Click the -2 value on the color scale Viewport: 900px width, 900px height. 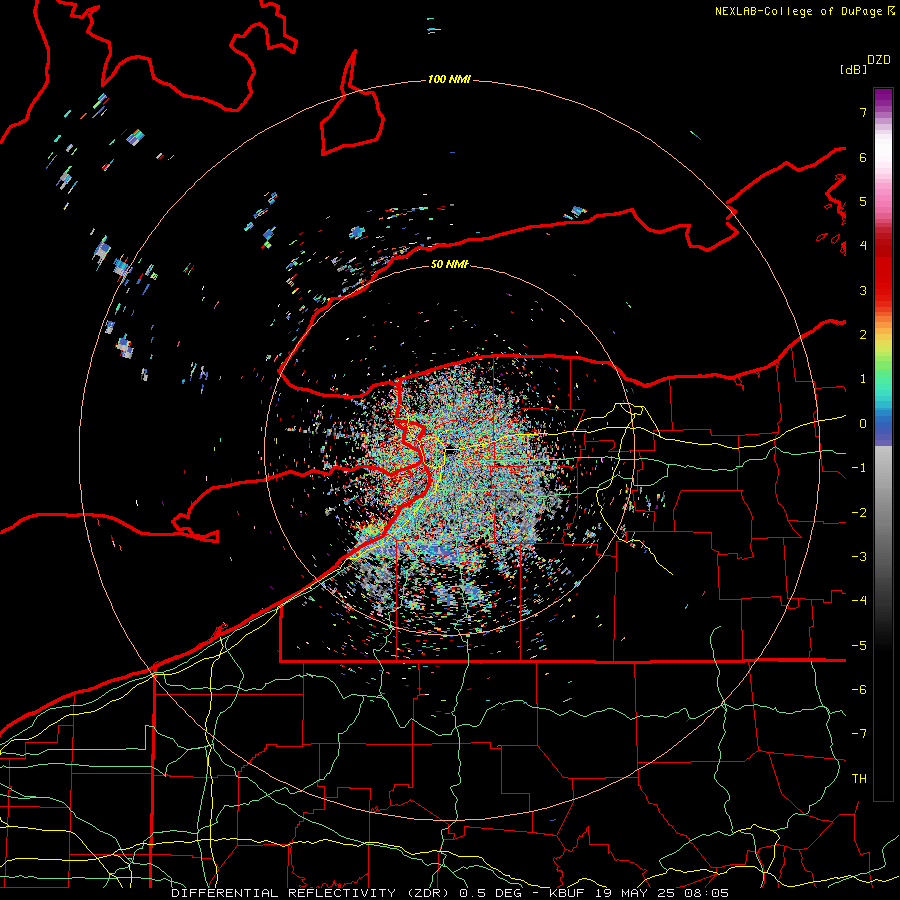tap(859, 512)
